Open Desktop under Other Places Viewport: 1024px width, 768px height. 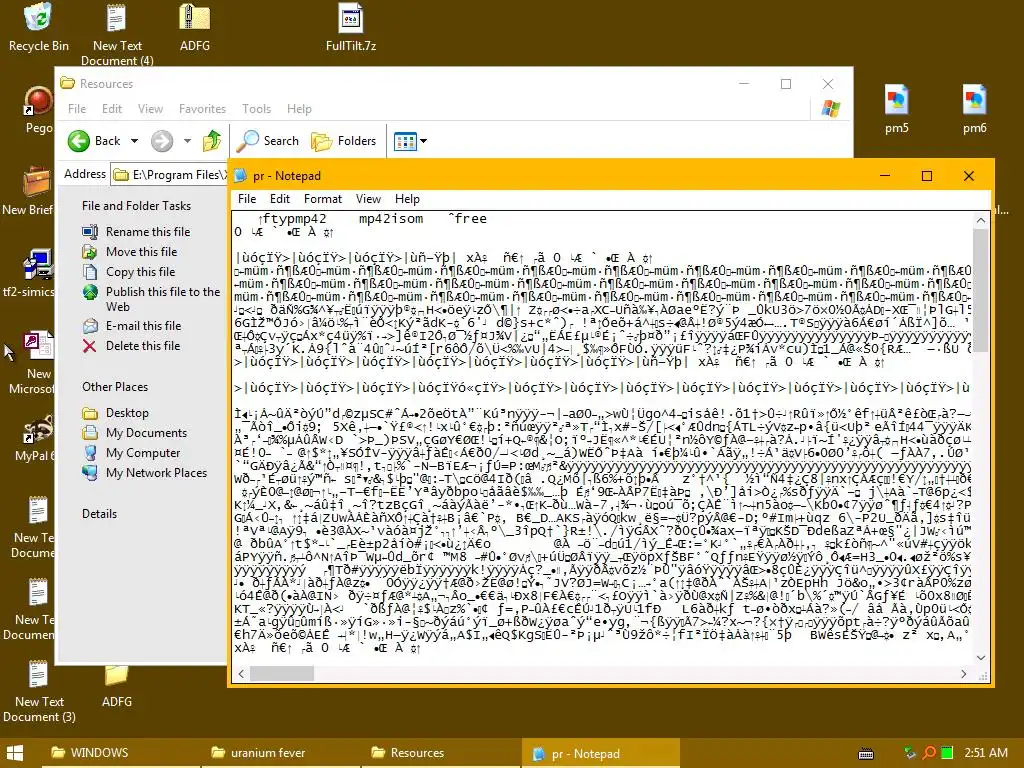(x=127, y=413)
